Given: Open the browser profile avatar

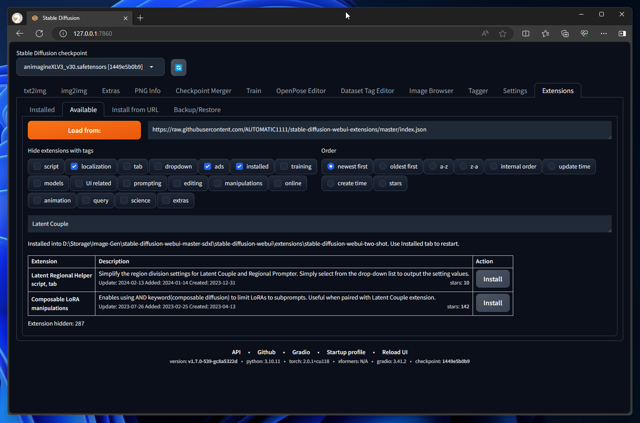Looking at the screenshot, I should pyautogui.click(x=17, y=18).
